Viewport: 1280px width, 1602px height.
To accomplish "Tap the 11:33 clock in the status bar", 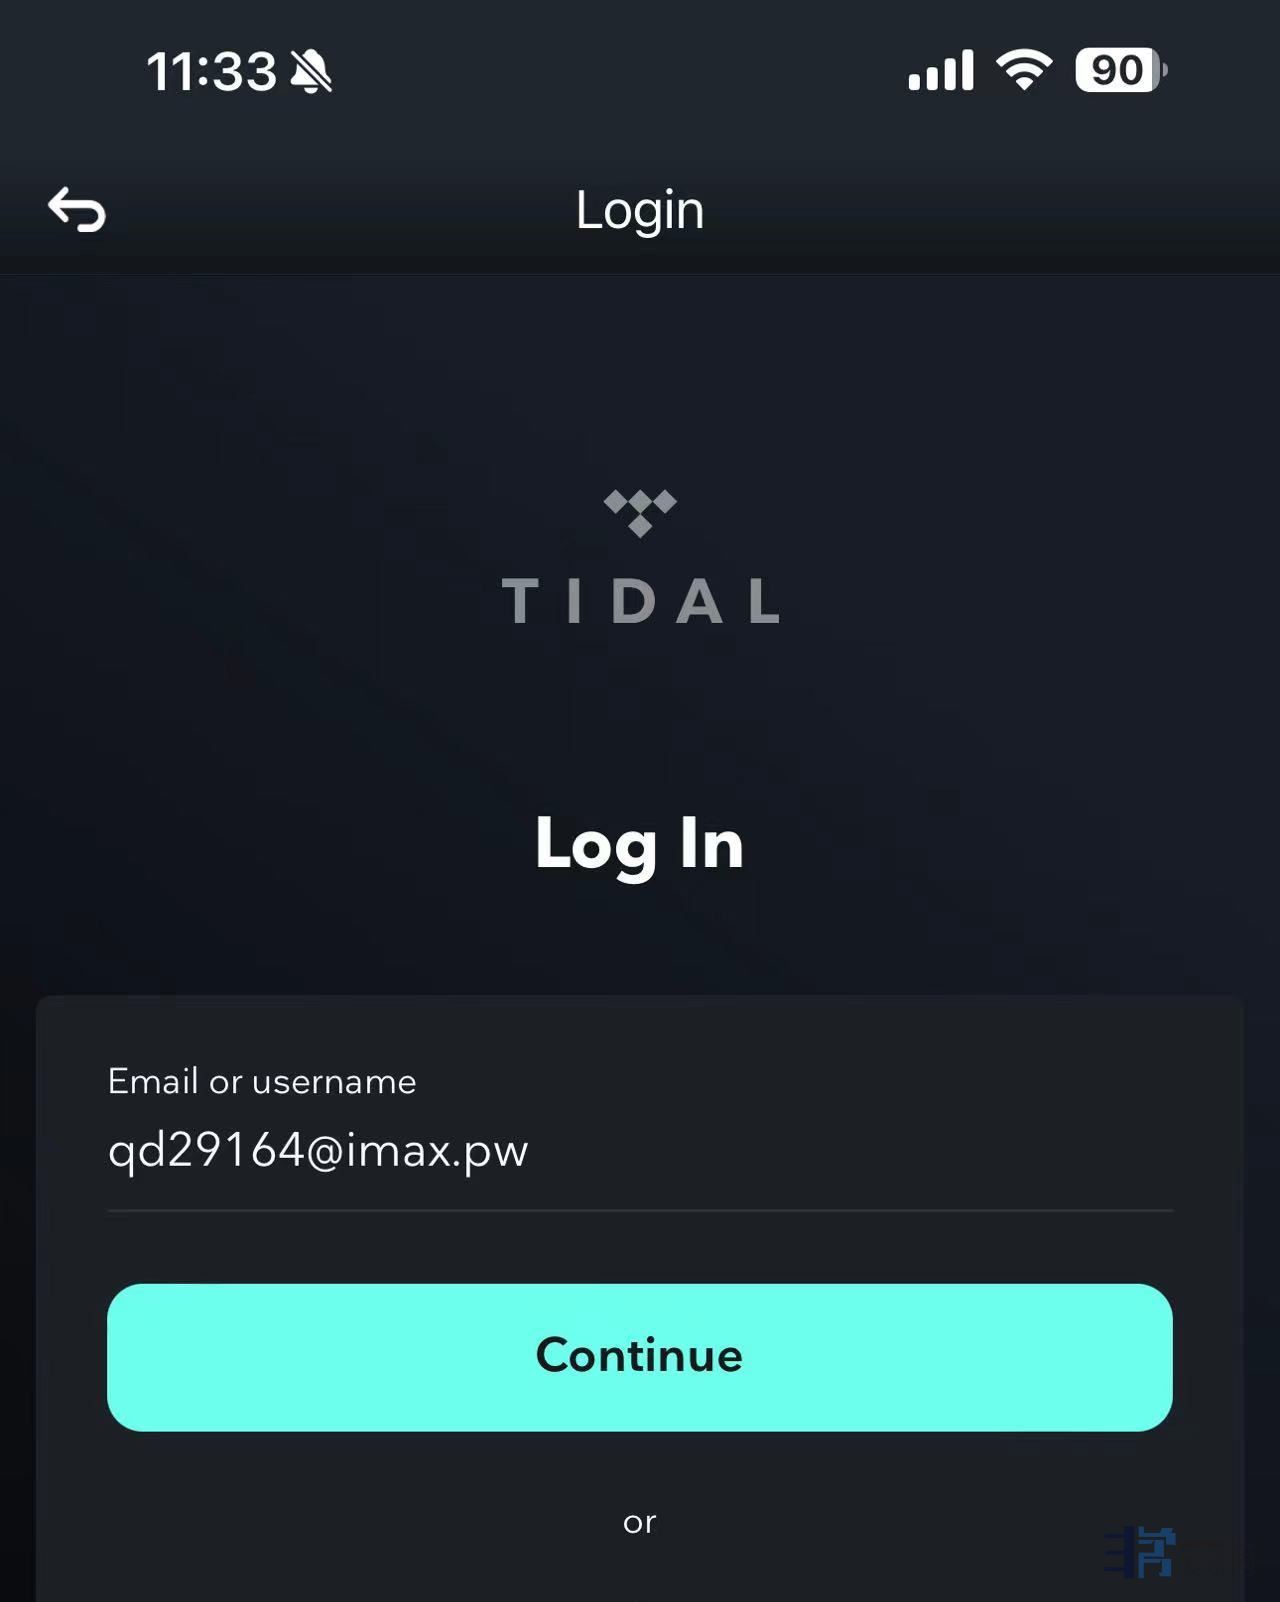I will click(x=212, y=72).
